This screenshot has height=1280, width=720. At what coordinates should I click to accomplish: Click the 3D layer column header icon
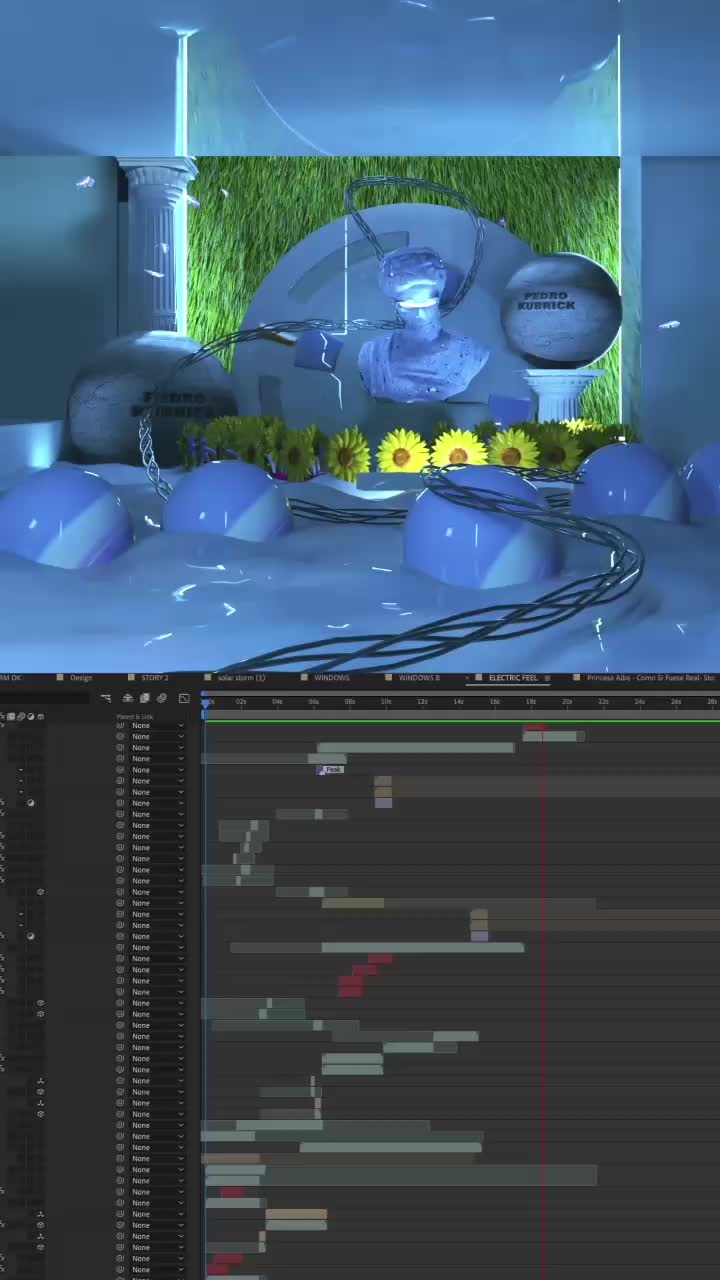[40, 716]
